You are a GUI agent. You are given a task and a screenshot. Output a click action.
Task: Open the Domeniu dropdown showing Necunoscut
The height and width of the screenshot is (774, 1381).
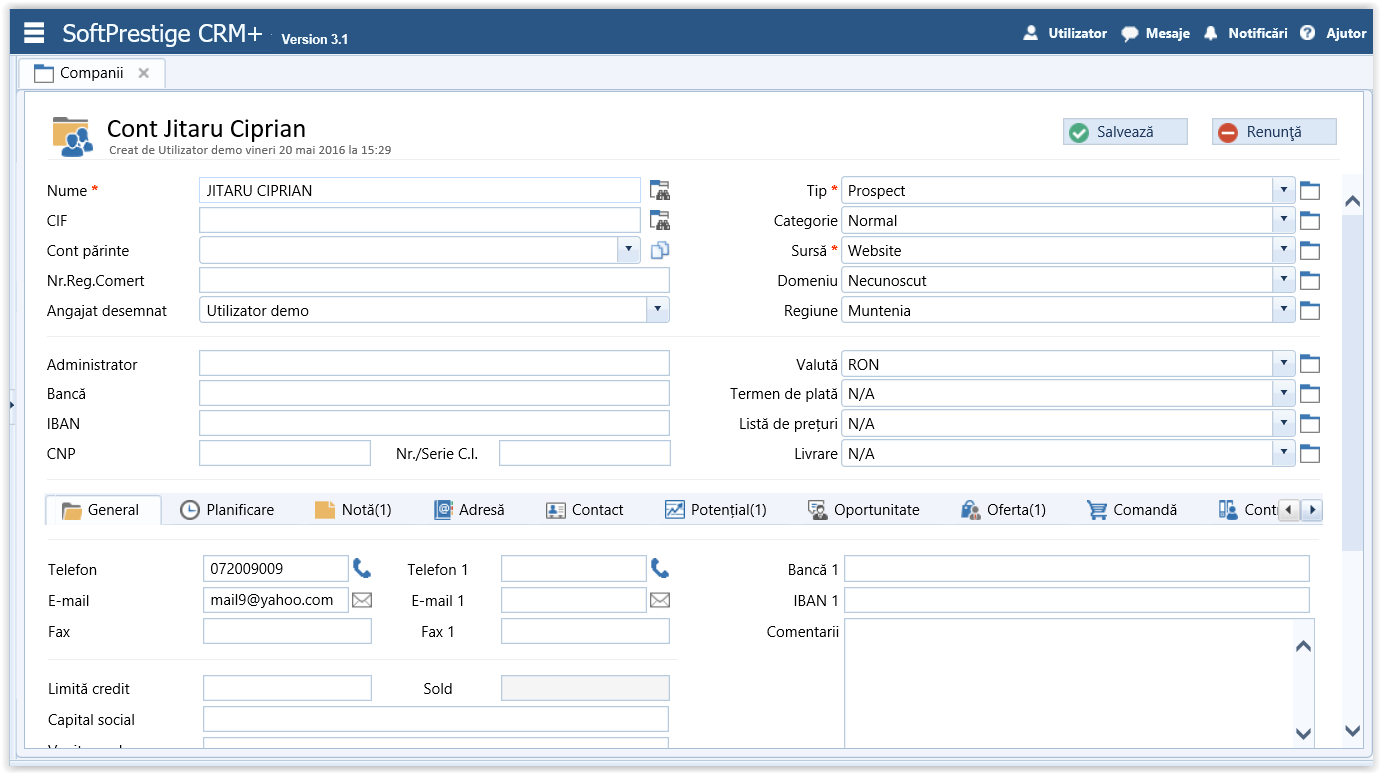click(1284, 281)
